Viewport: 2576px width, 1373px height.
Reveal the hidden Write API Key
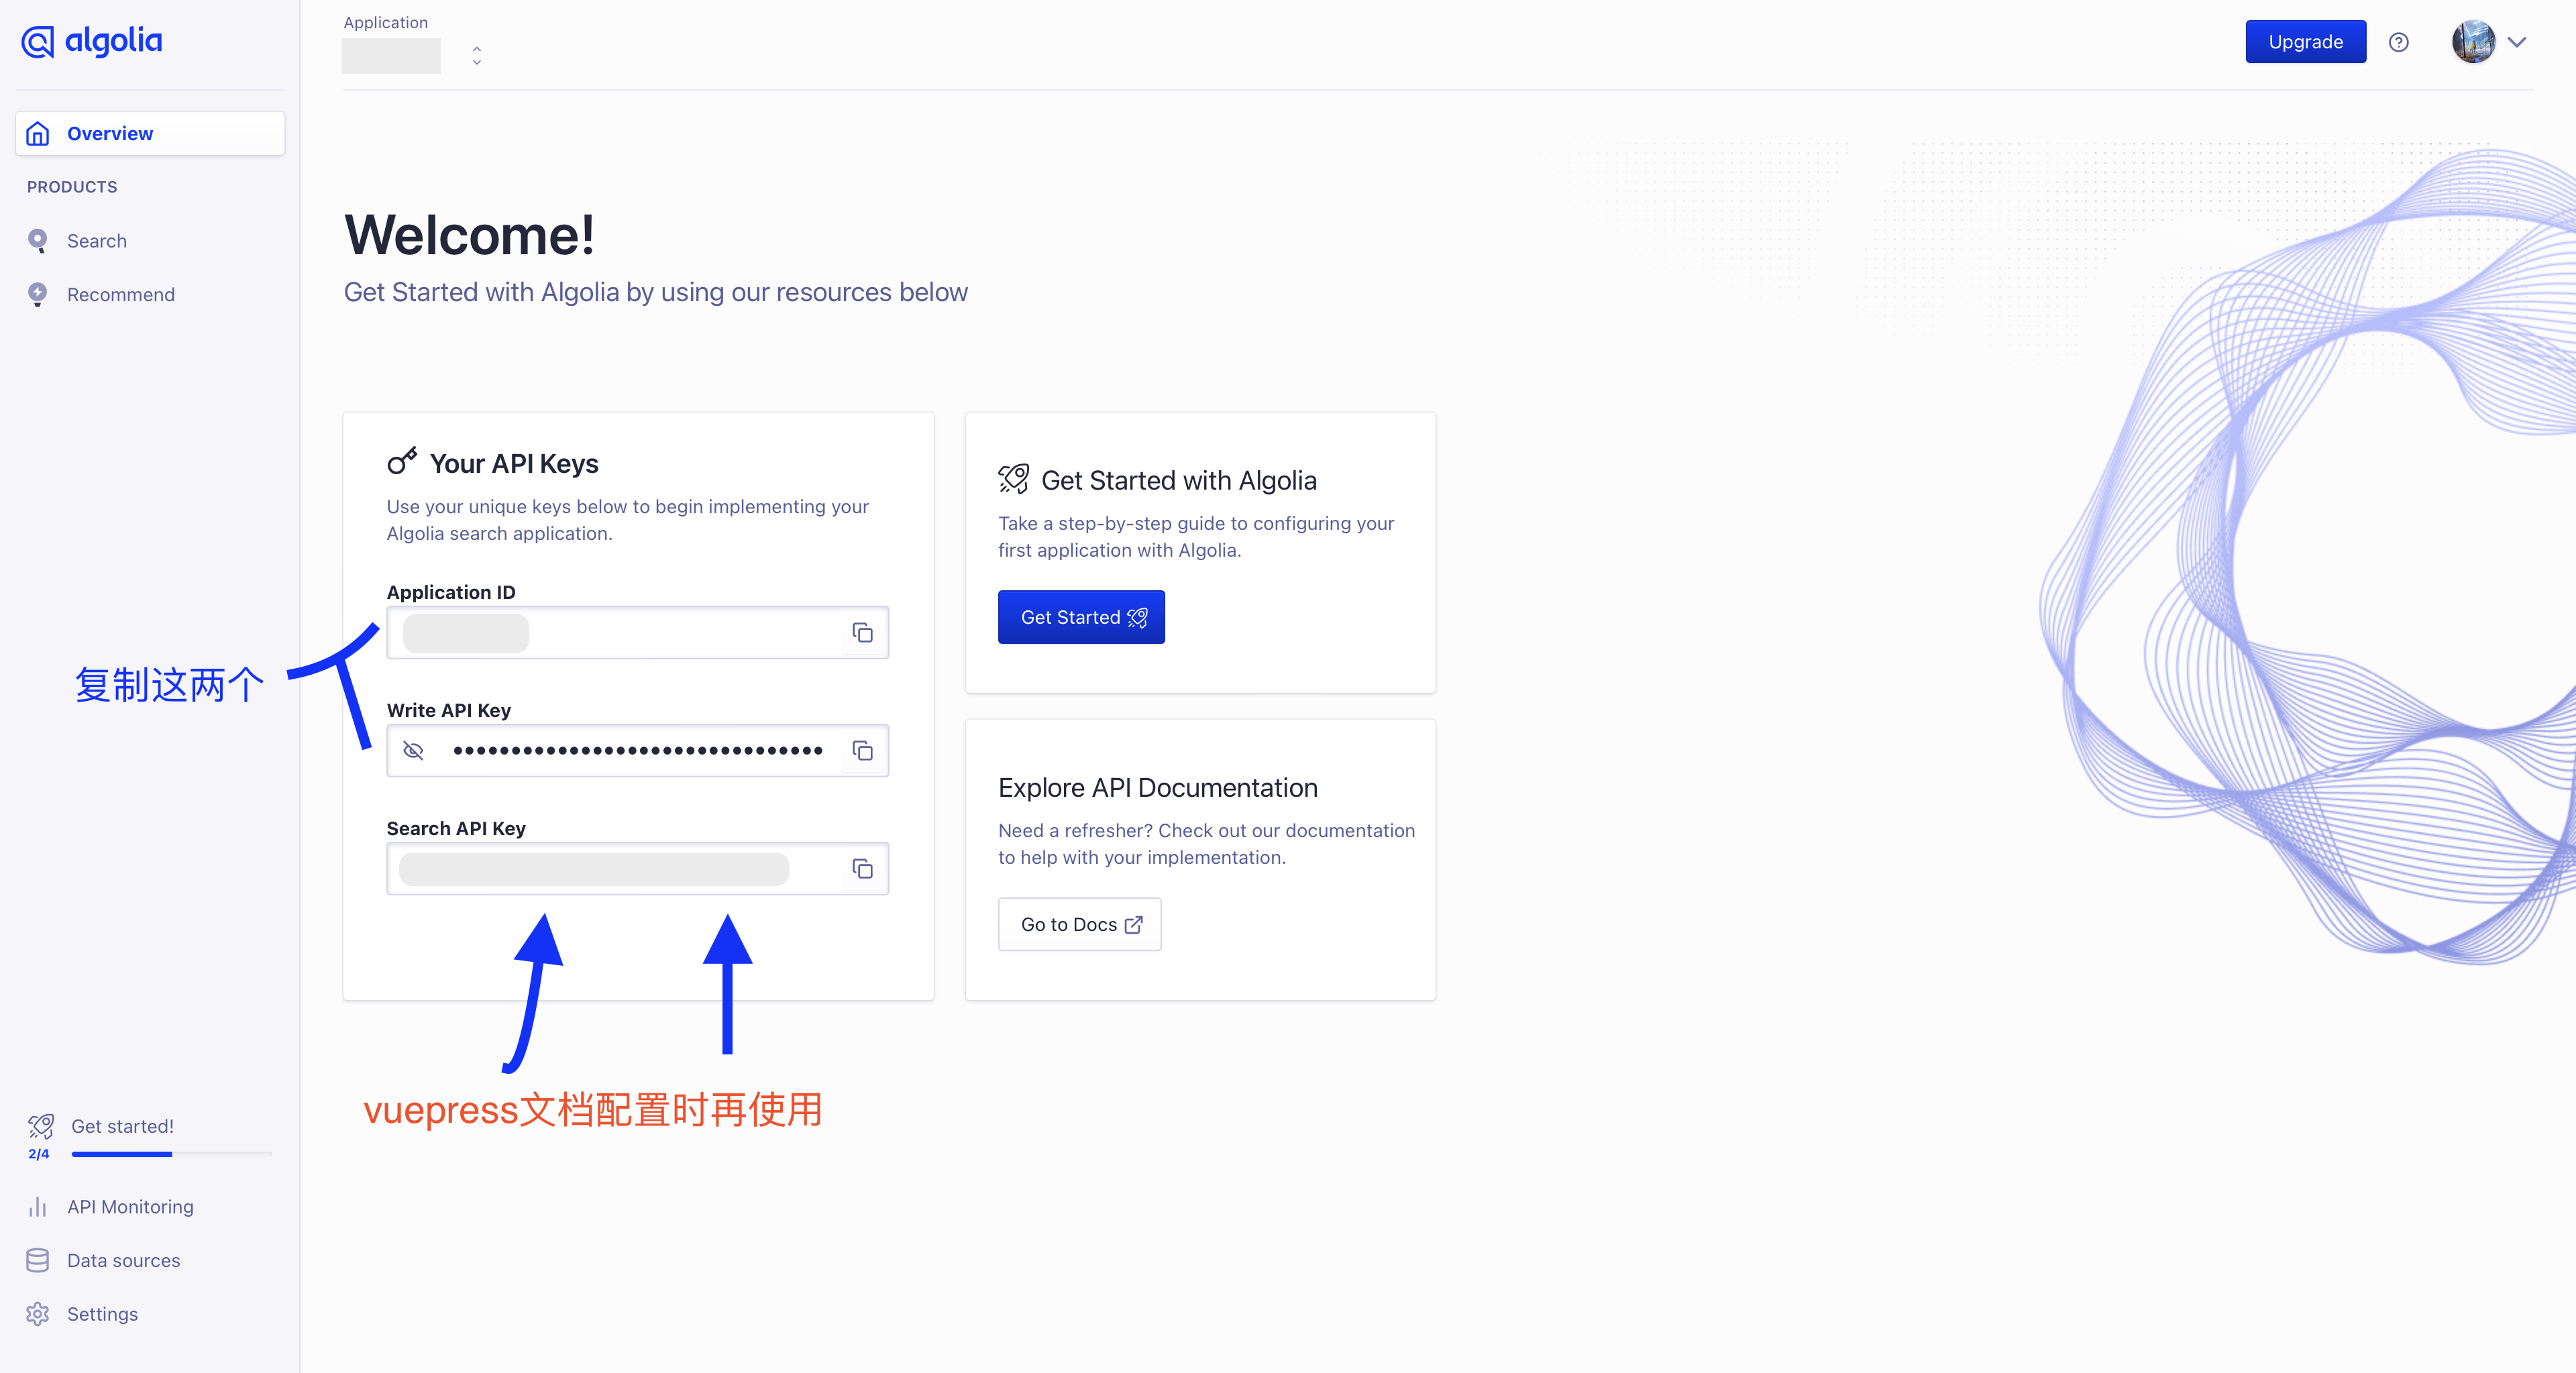[x=413, y=750]
